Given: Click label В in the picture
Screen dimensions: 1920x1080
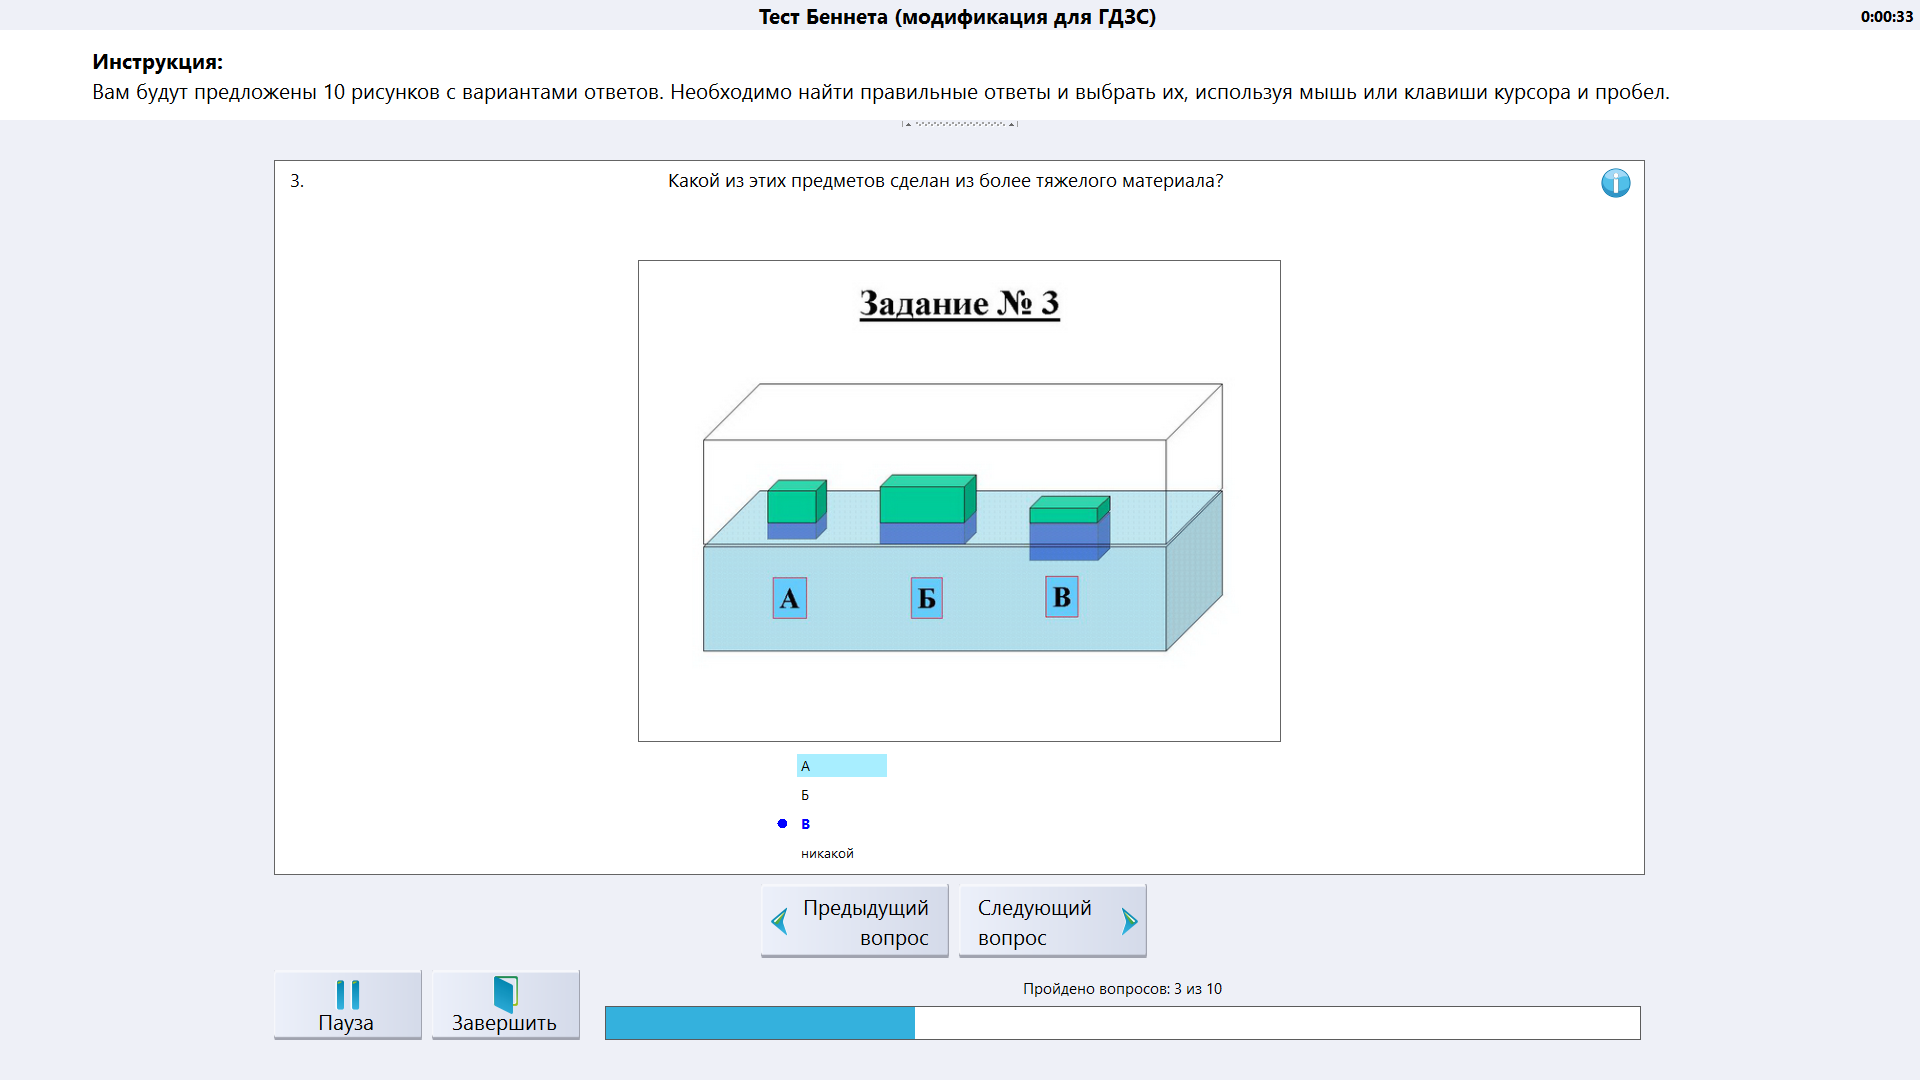Looking at the screenshot, I should click(1062, 597).
